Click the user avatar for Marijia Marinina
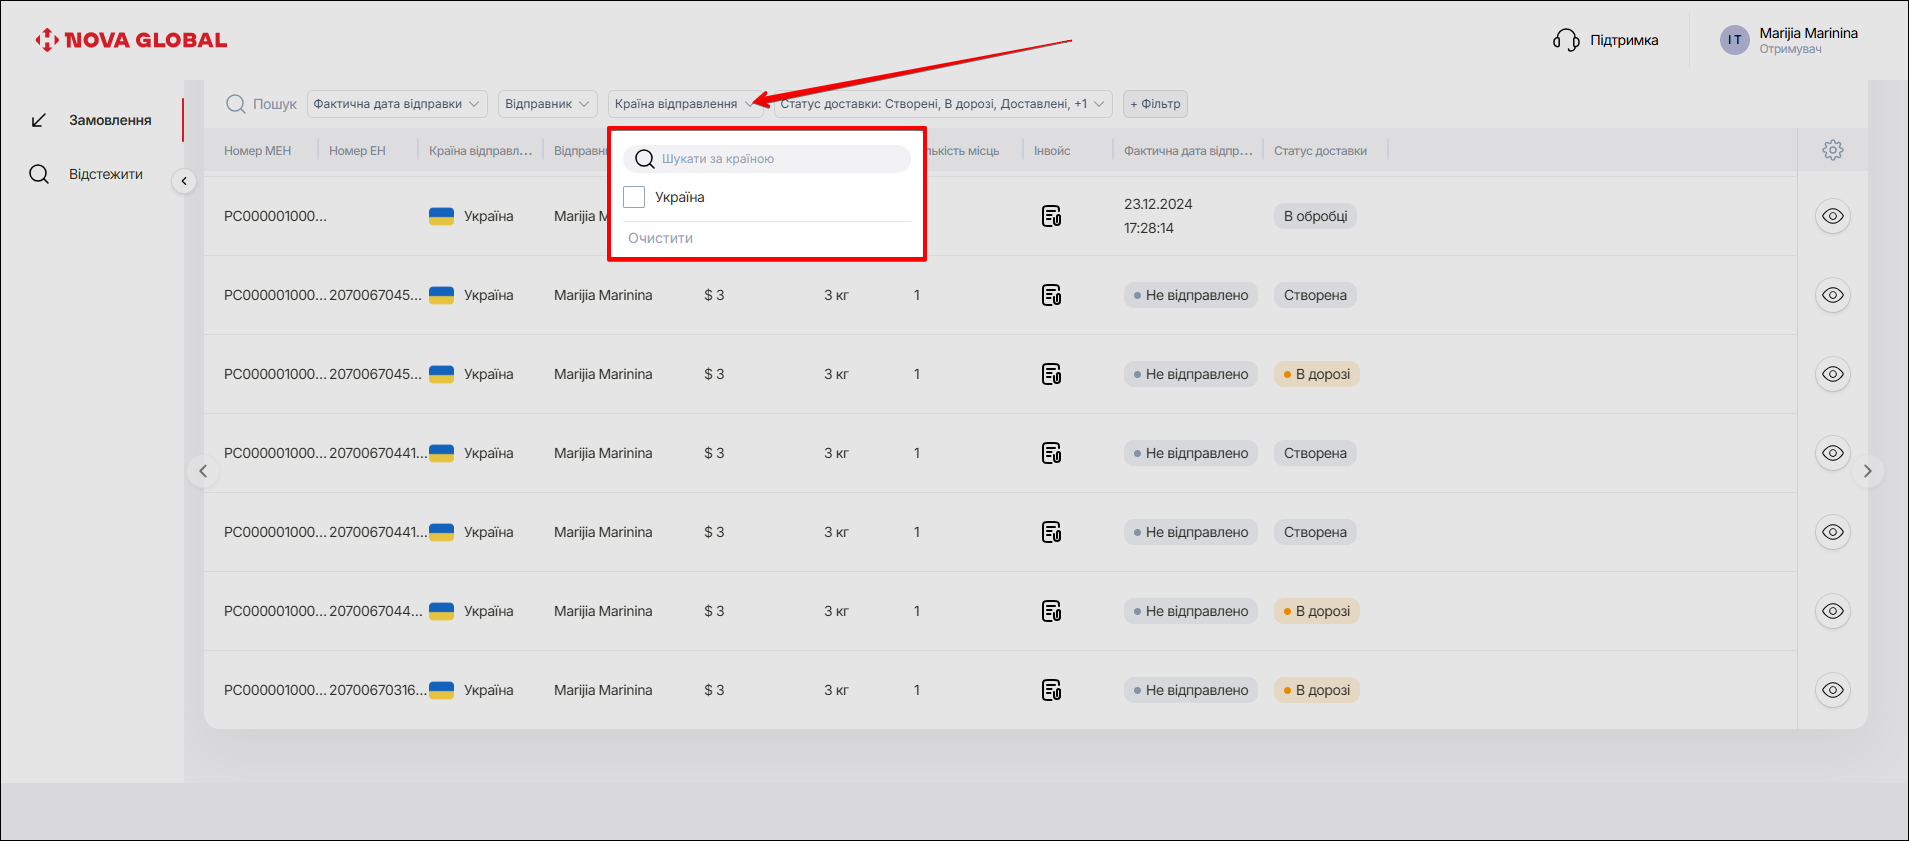This screenshot has height=841, width=1909. (1734, 40)
